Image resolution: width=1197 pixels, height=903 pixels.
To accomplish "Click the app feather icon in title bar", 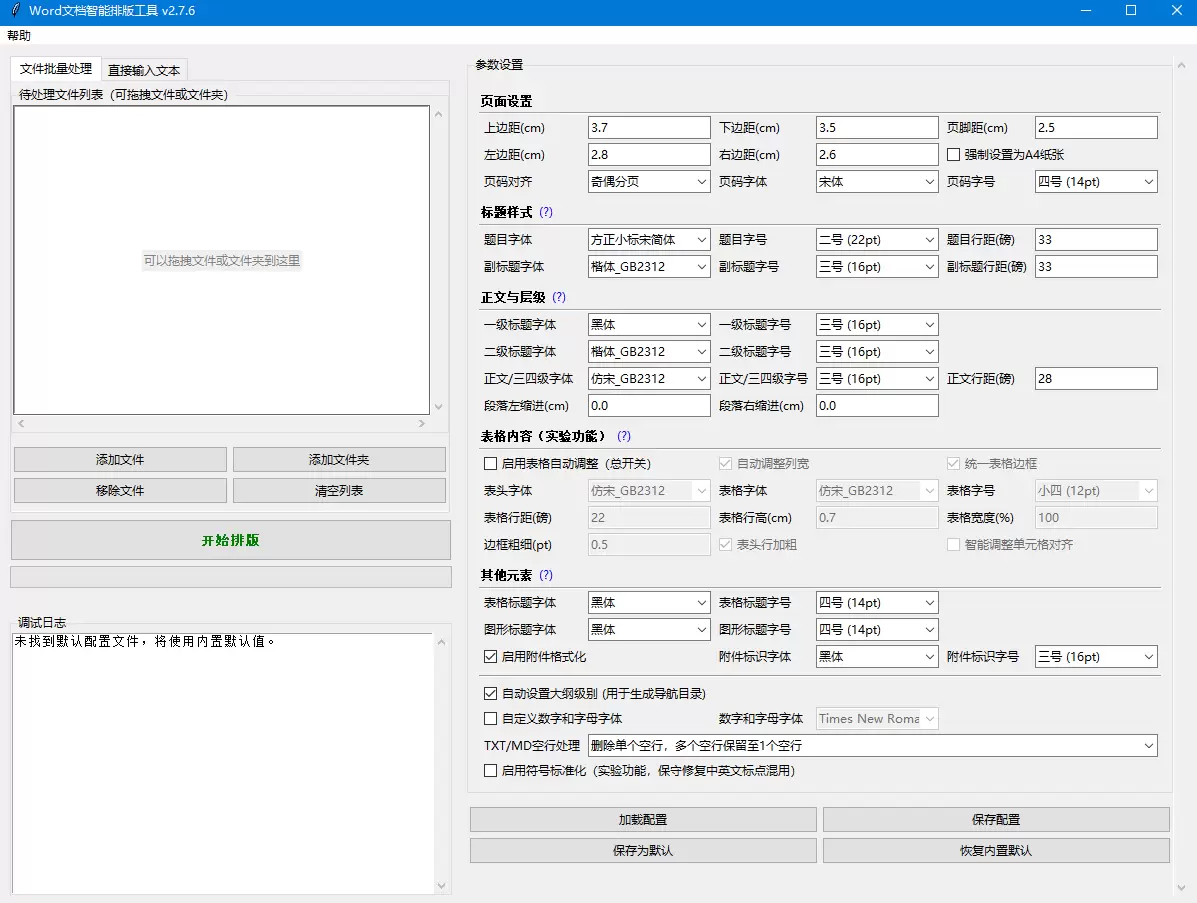I will tap(15, 11).
